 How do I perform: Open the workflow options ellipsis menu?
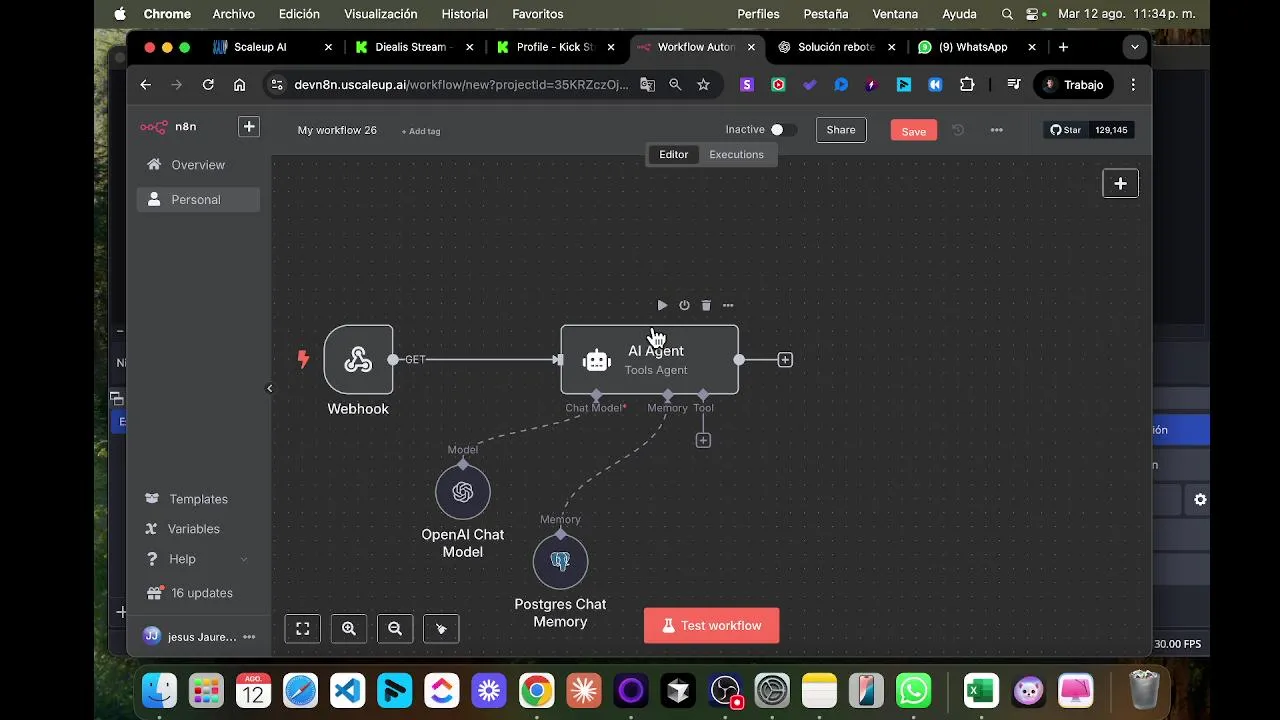[996, 130]
